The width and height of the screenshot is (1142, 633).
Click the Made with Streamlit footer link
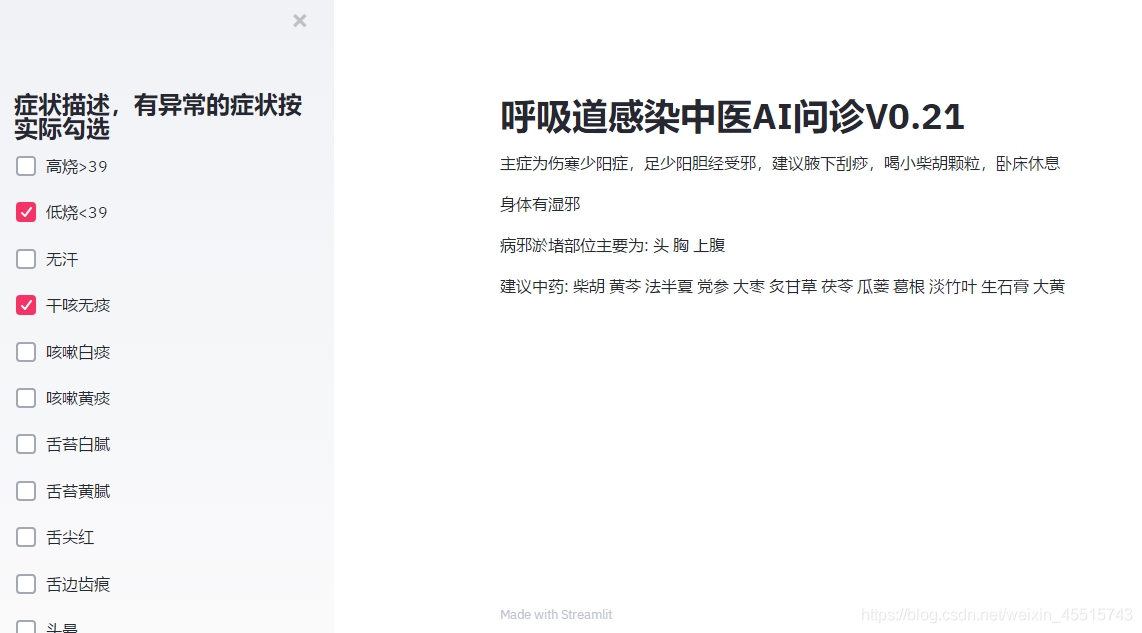click(x=556, y=615)
